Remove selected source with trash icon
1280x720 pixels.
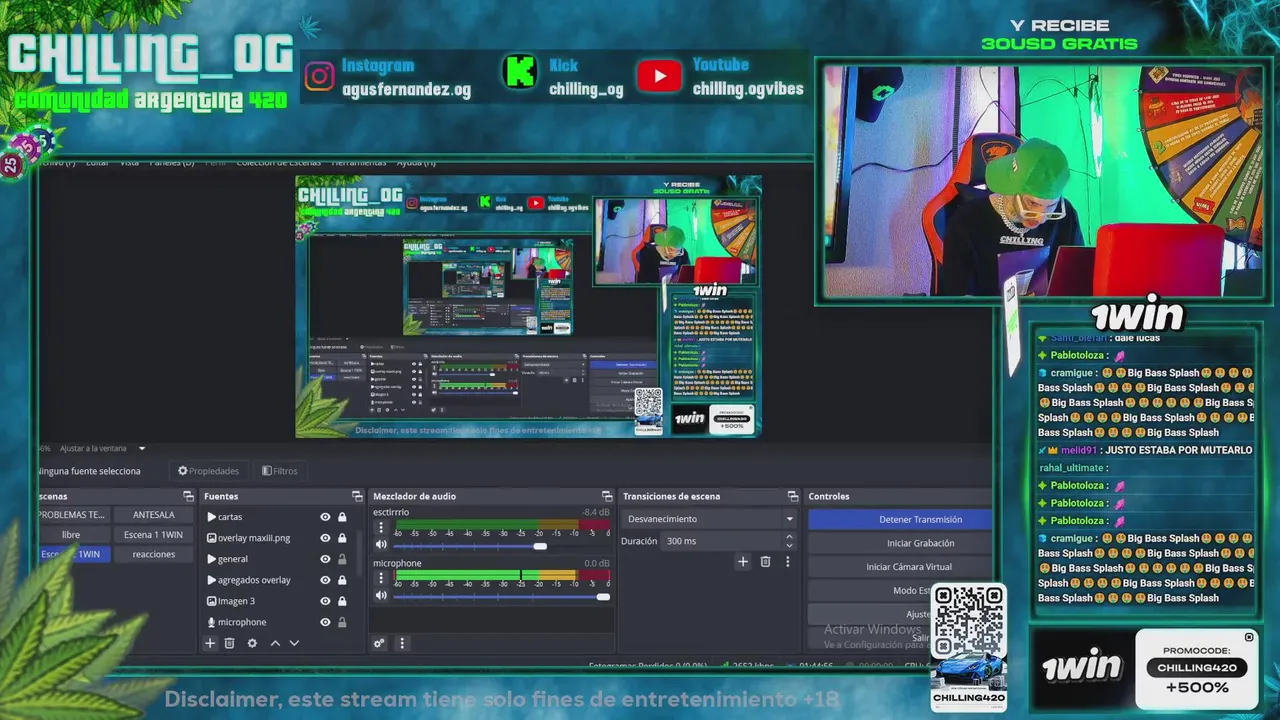click(x=229, y=643)
